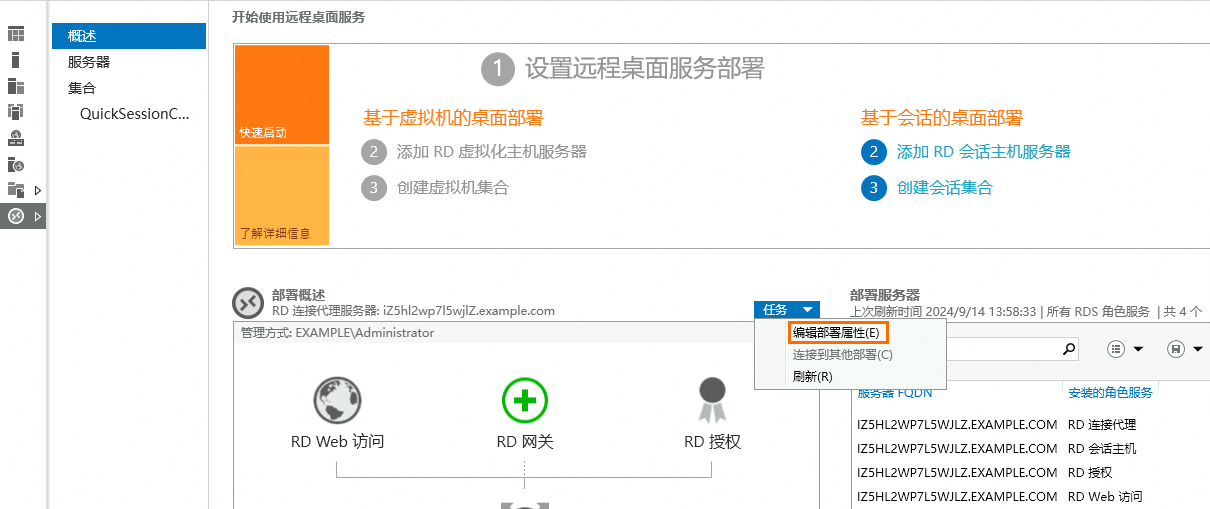Click the RD Web 访问 globe icon
The image size is (1210, 509).
(337, 401)
